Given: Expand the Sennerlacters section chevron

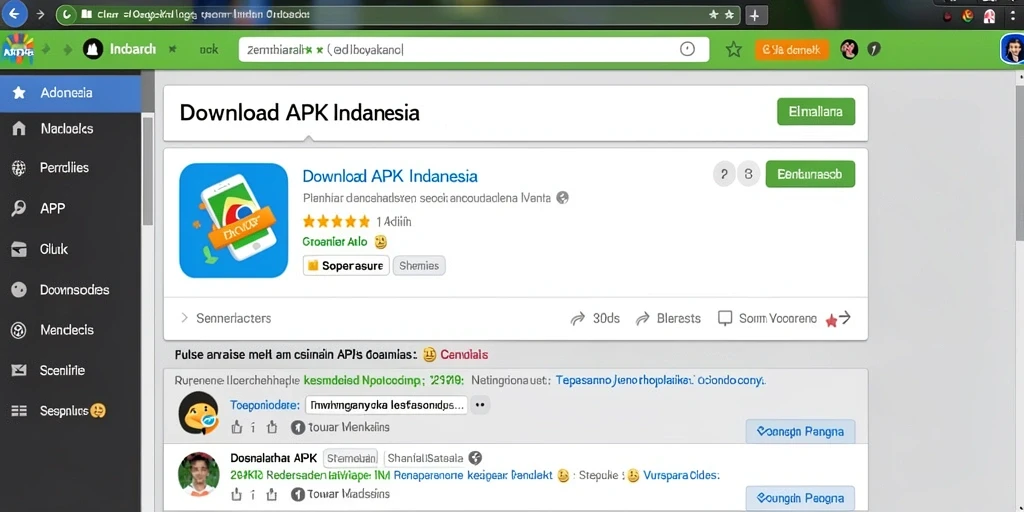Looking at the screenshot, I should 184,318.
